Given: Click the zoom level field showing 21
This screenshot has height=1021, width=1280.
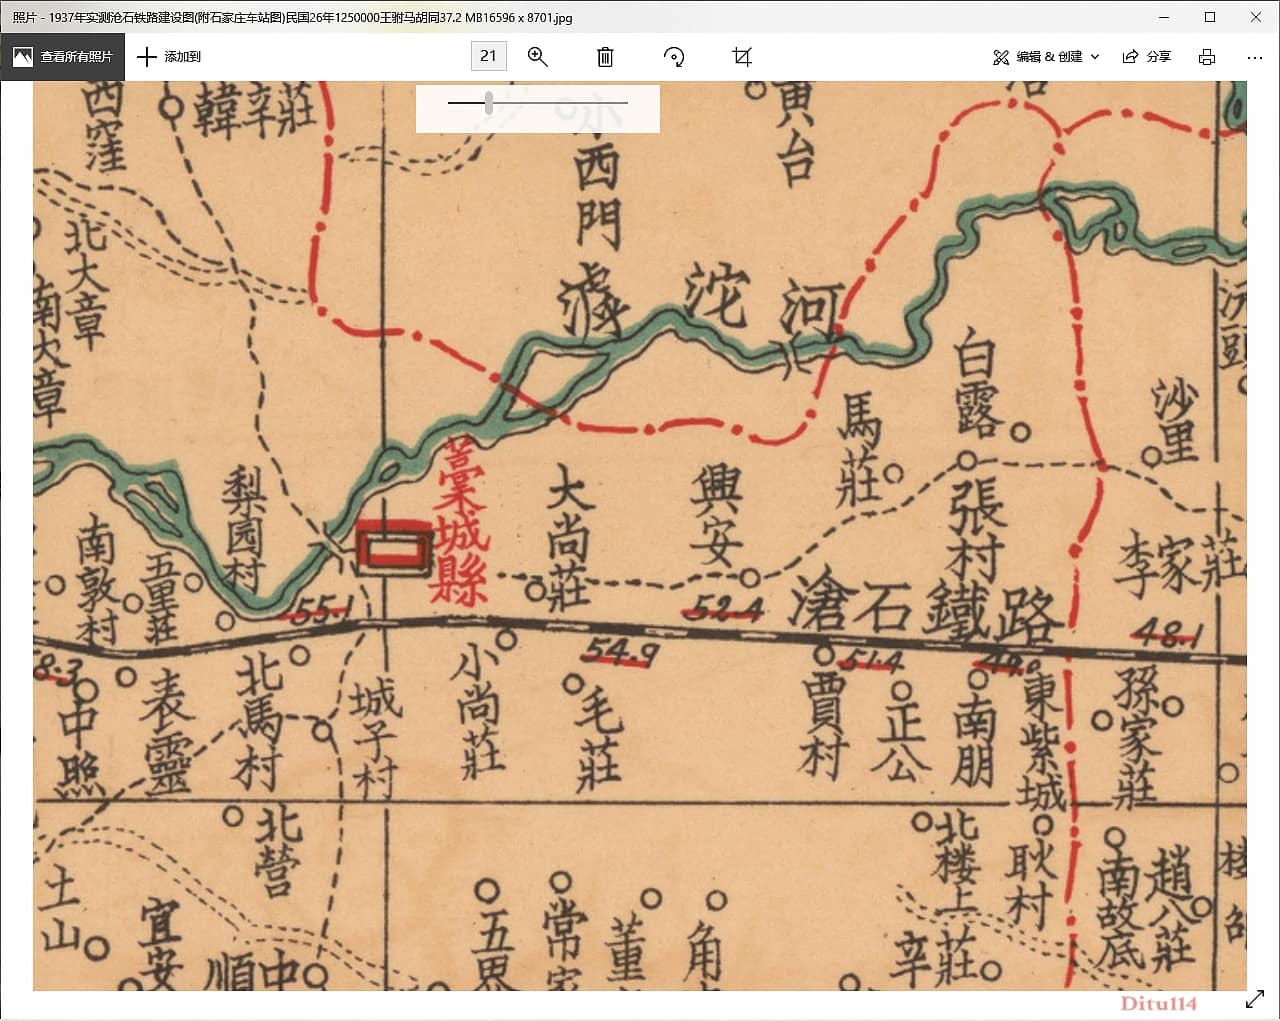Looking at the screenshot, I should [488, 56].
